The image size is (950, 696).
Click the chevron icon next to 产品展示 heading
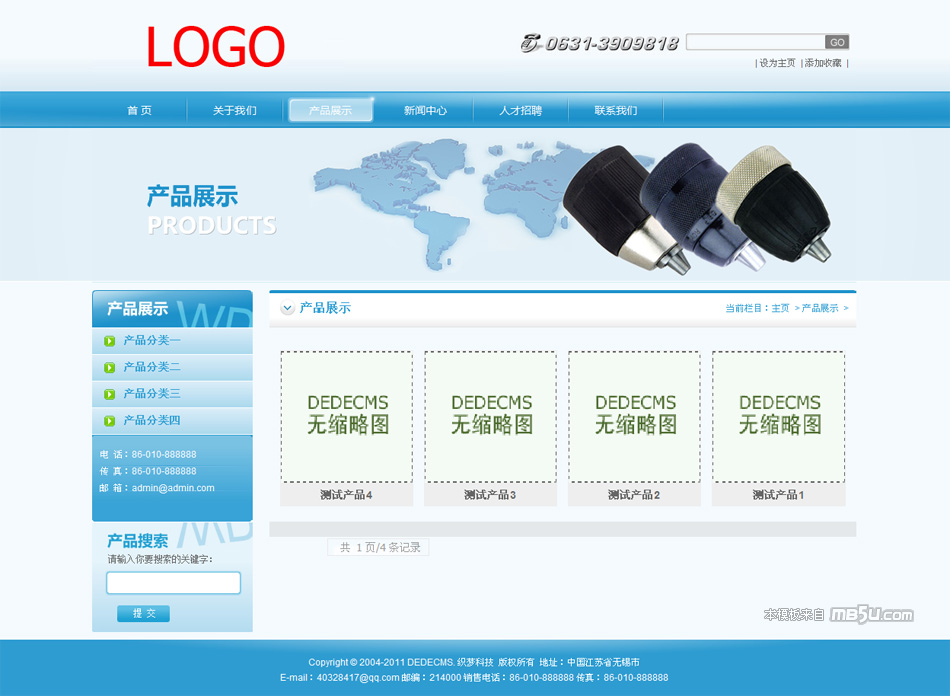[x=288, y=309]
